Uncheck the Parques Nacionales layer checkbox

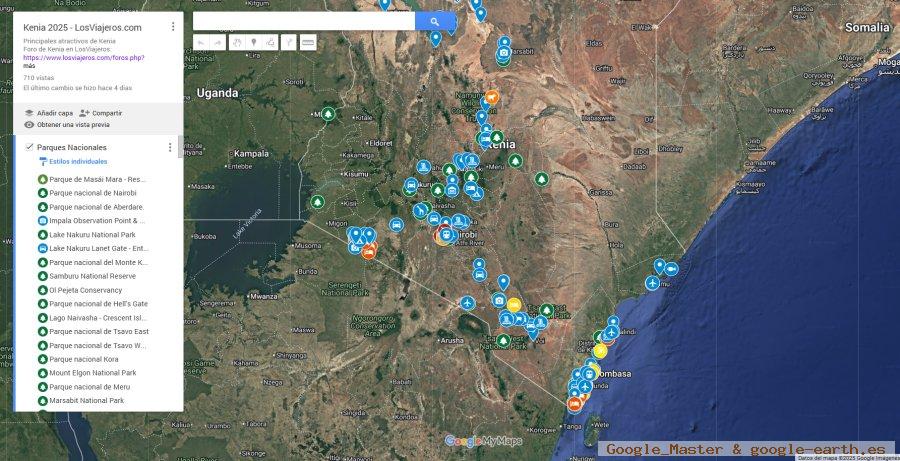tap(29, 147)
